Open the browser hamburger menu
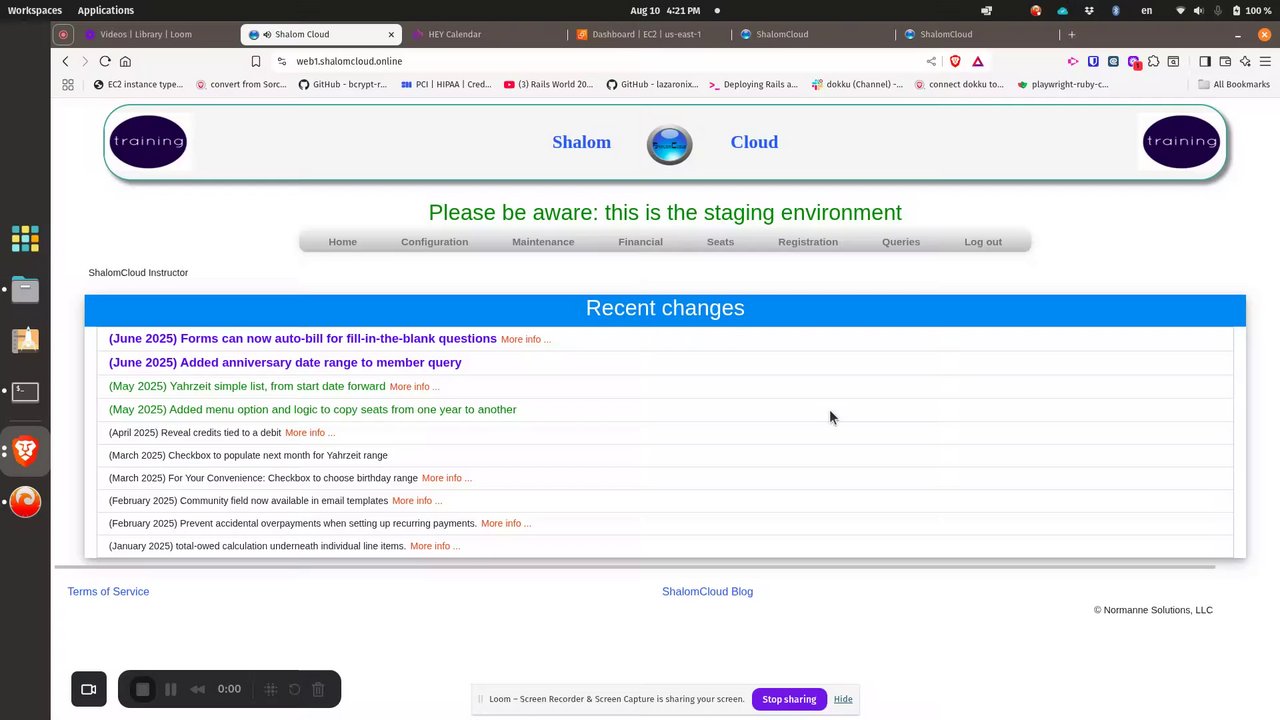Screen dimensions: 1280x720 point(1265,61)
